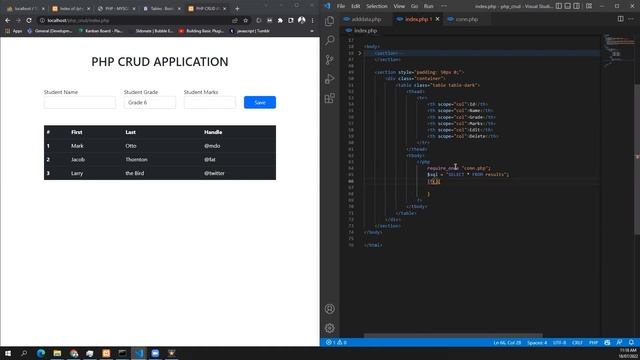Close the index.php editor tab

[438, 19]
